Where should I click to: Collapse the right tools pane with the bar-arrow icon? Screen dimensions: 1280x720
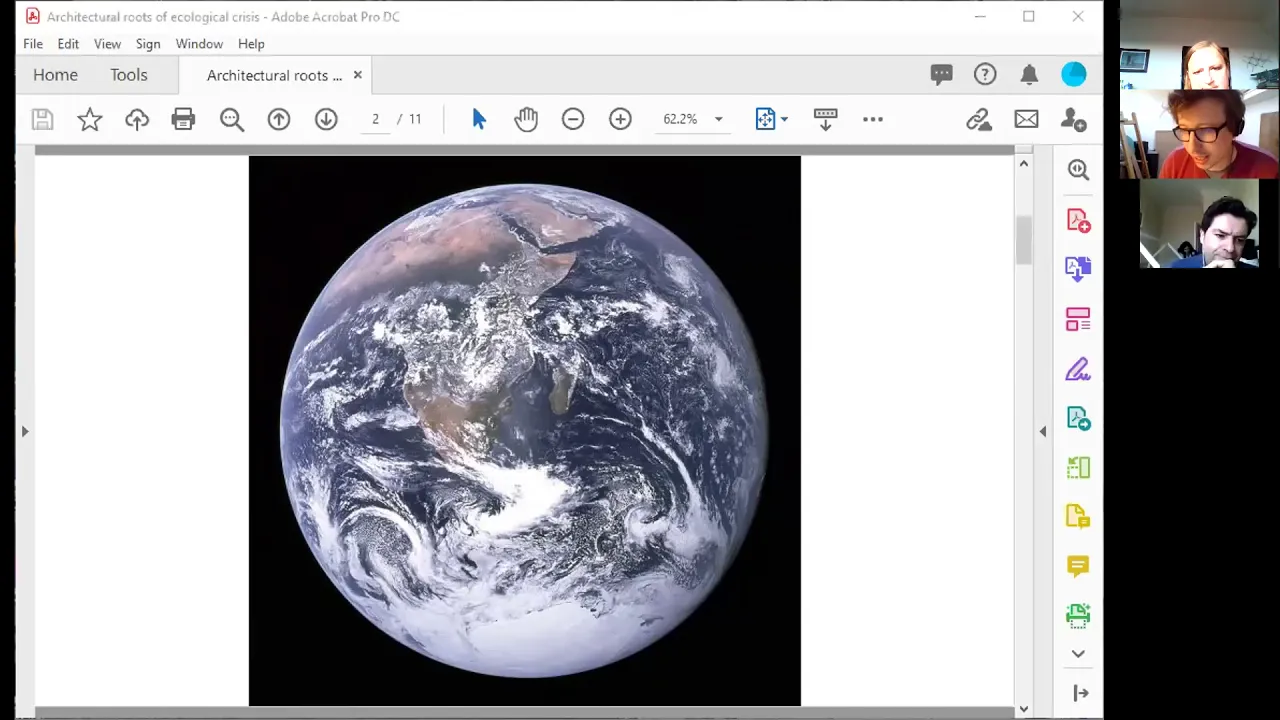pos(1081,693)
